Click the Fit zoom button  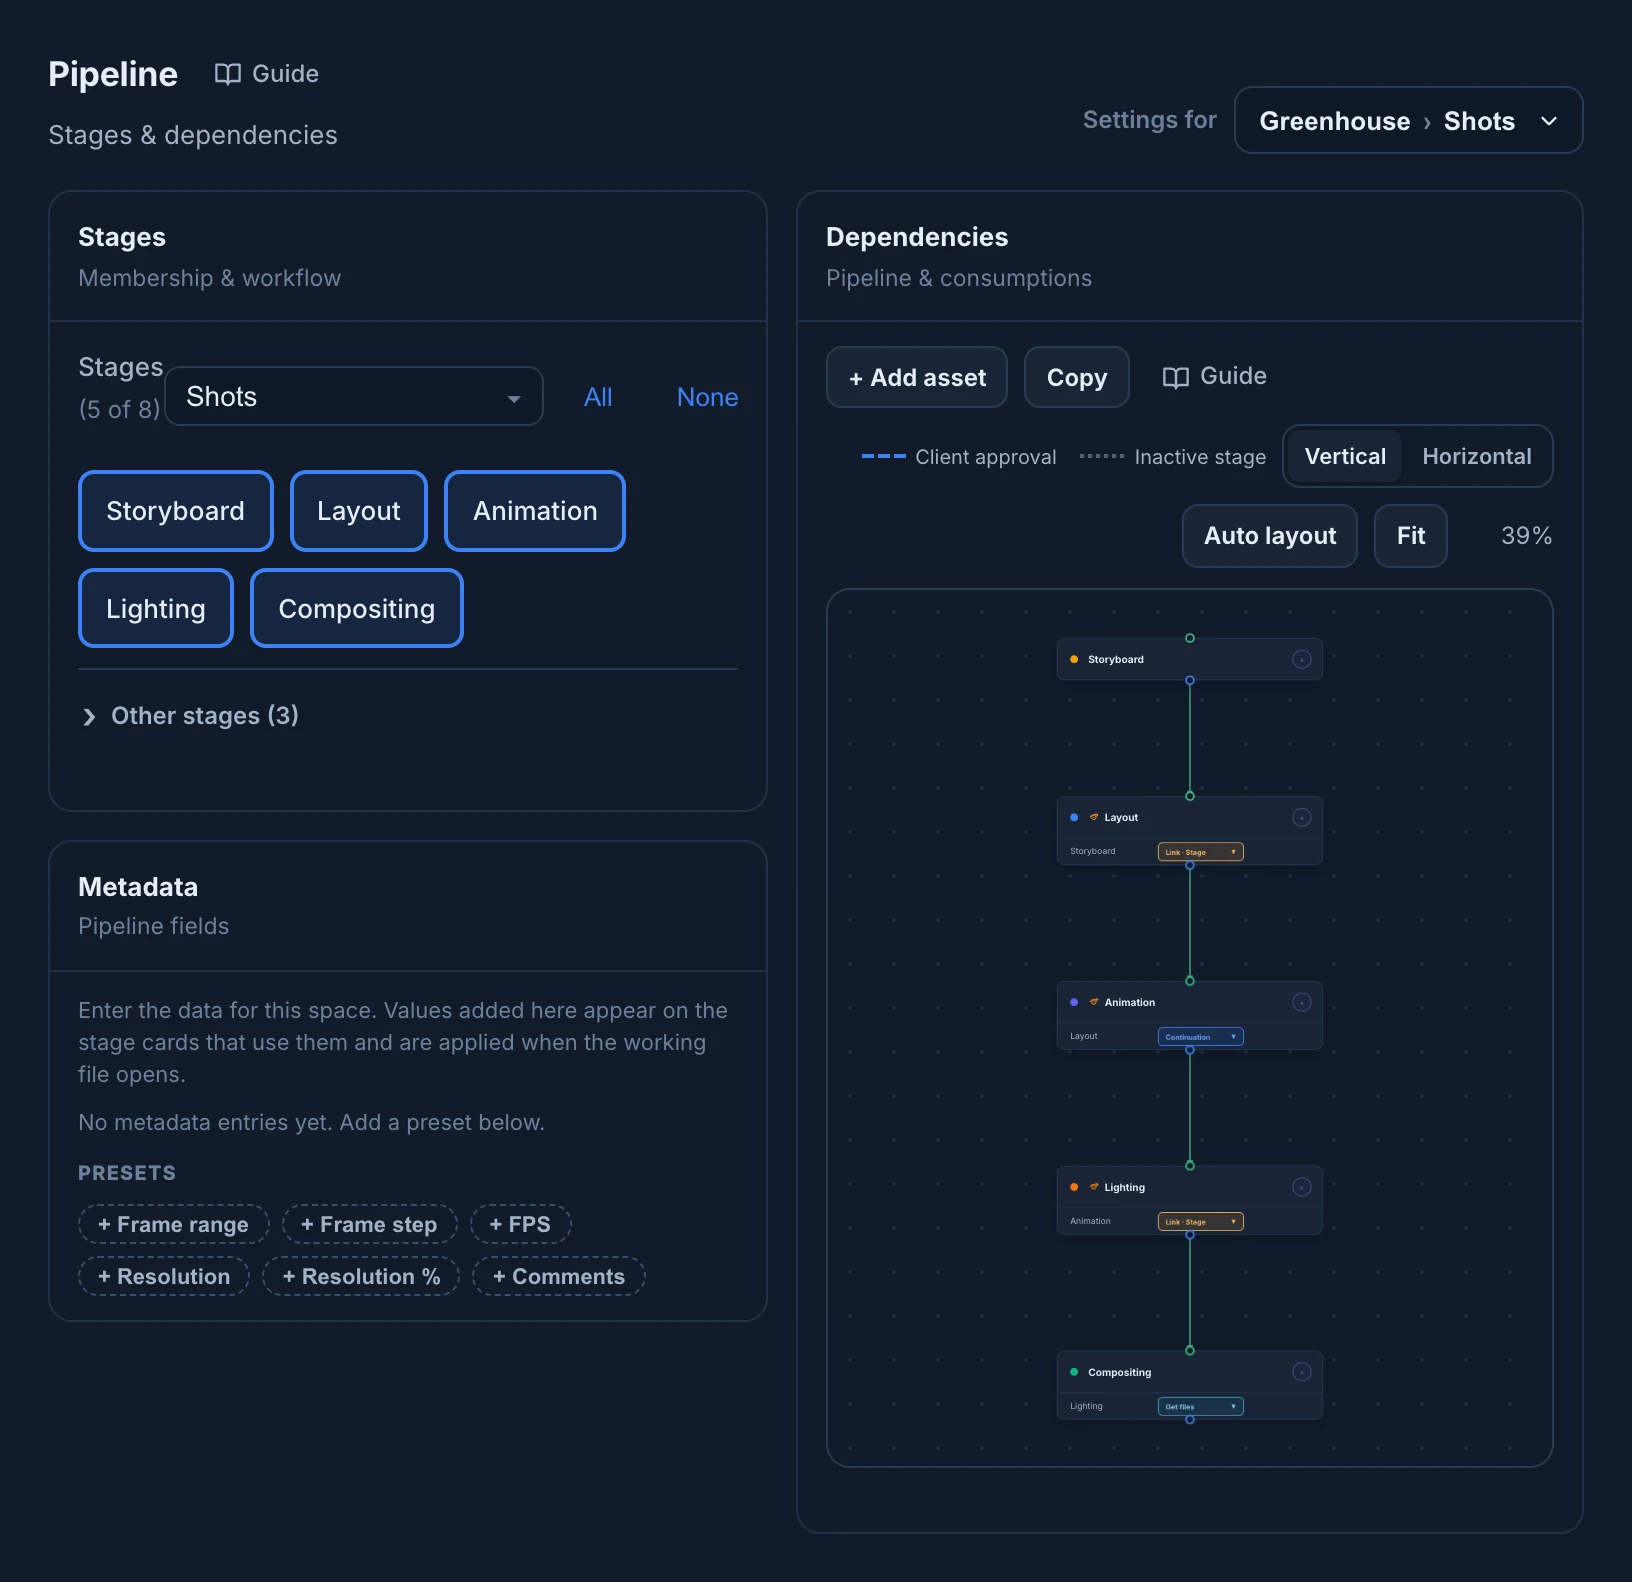[x=1411, y=536]
